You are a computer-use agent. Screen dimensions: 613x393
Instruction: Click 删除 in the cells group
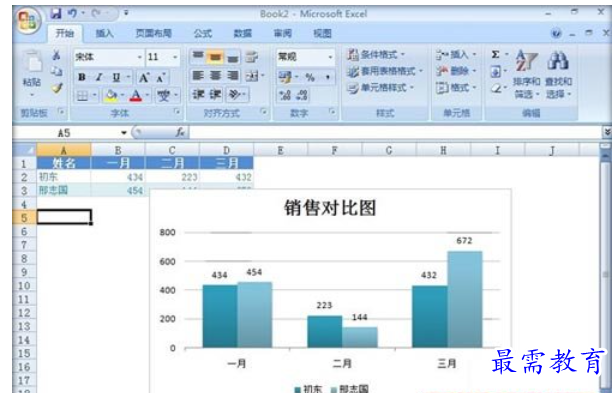[456, 71]
